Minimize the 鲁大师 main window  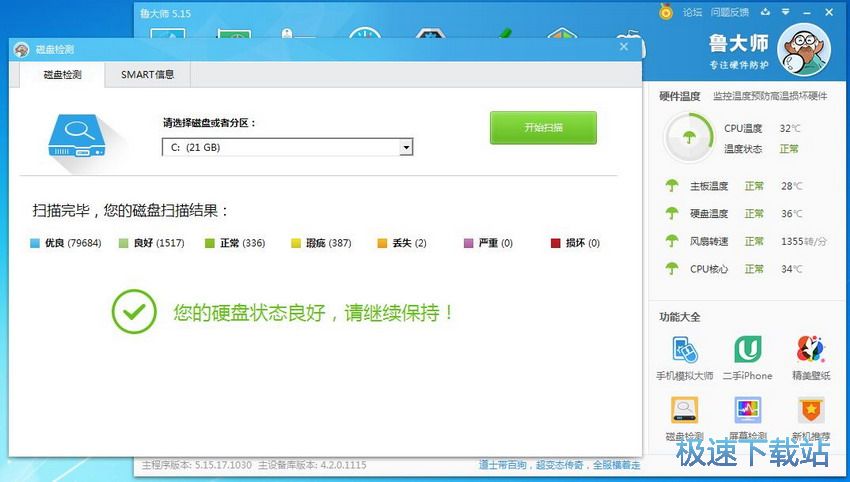click(807, 12)
